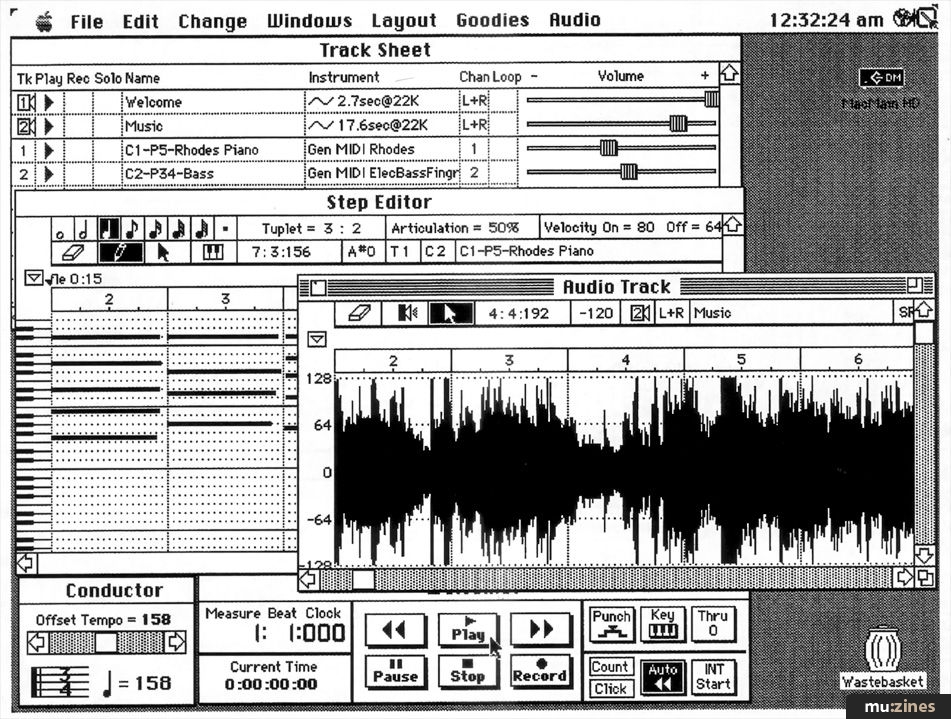Select the eraser tool in Step Editor
951x719 pixels.
click(x=75, y=252)
